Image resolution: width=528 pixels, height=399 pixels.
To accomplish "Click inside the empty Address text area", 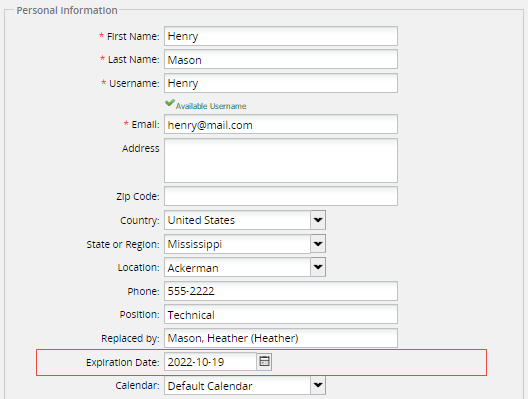I will 281,161.
